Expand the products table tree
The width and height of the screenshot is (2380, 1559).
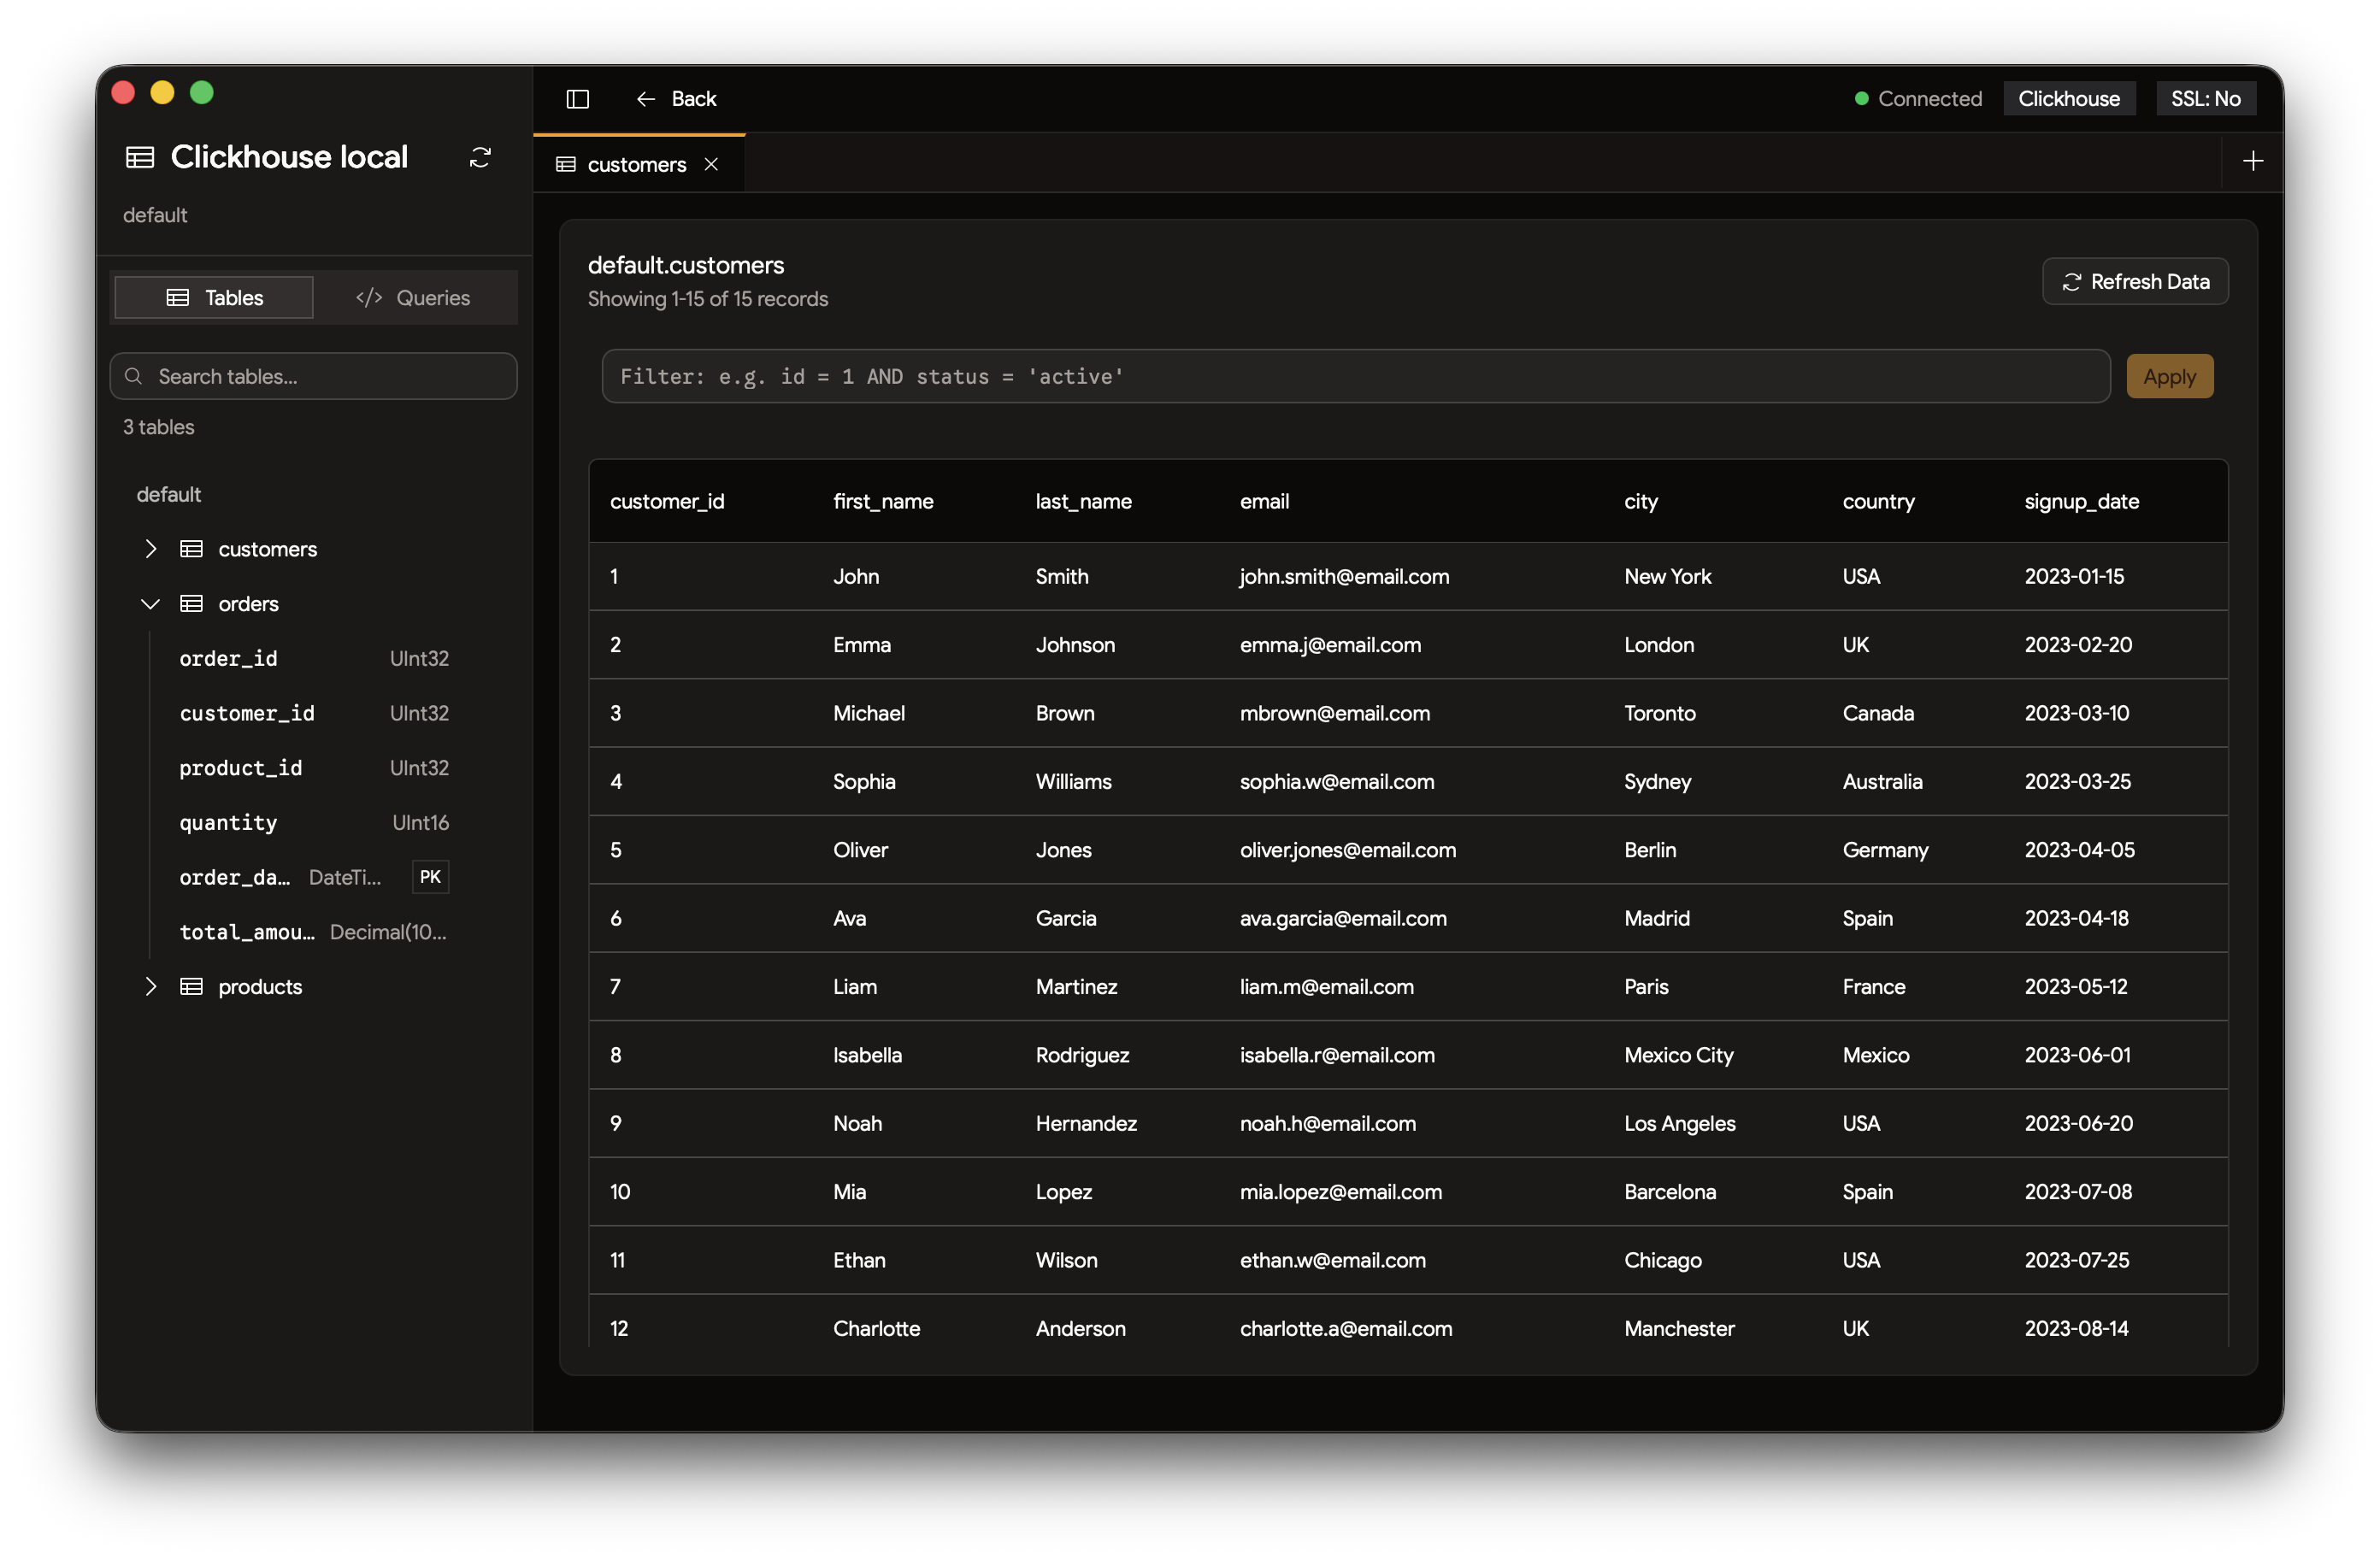[x=151, y=987]
